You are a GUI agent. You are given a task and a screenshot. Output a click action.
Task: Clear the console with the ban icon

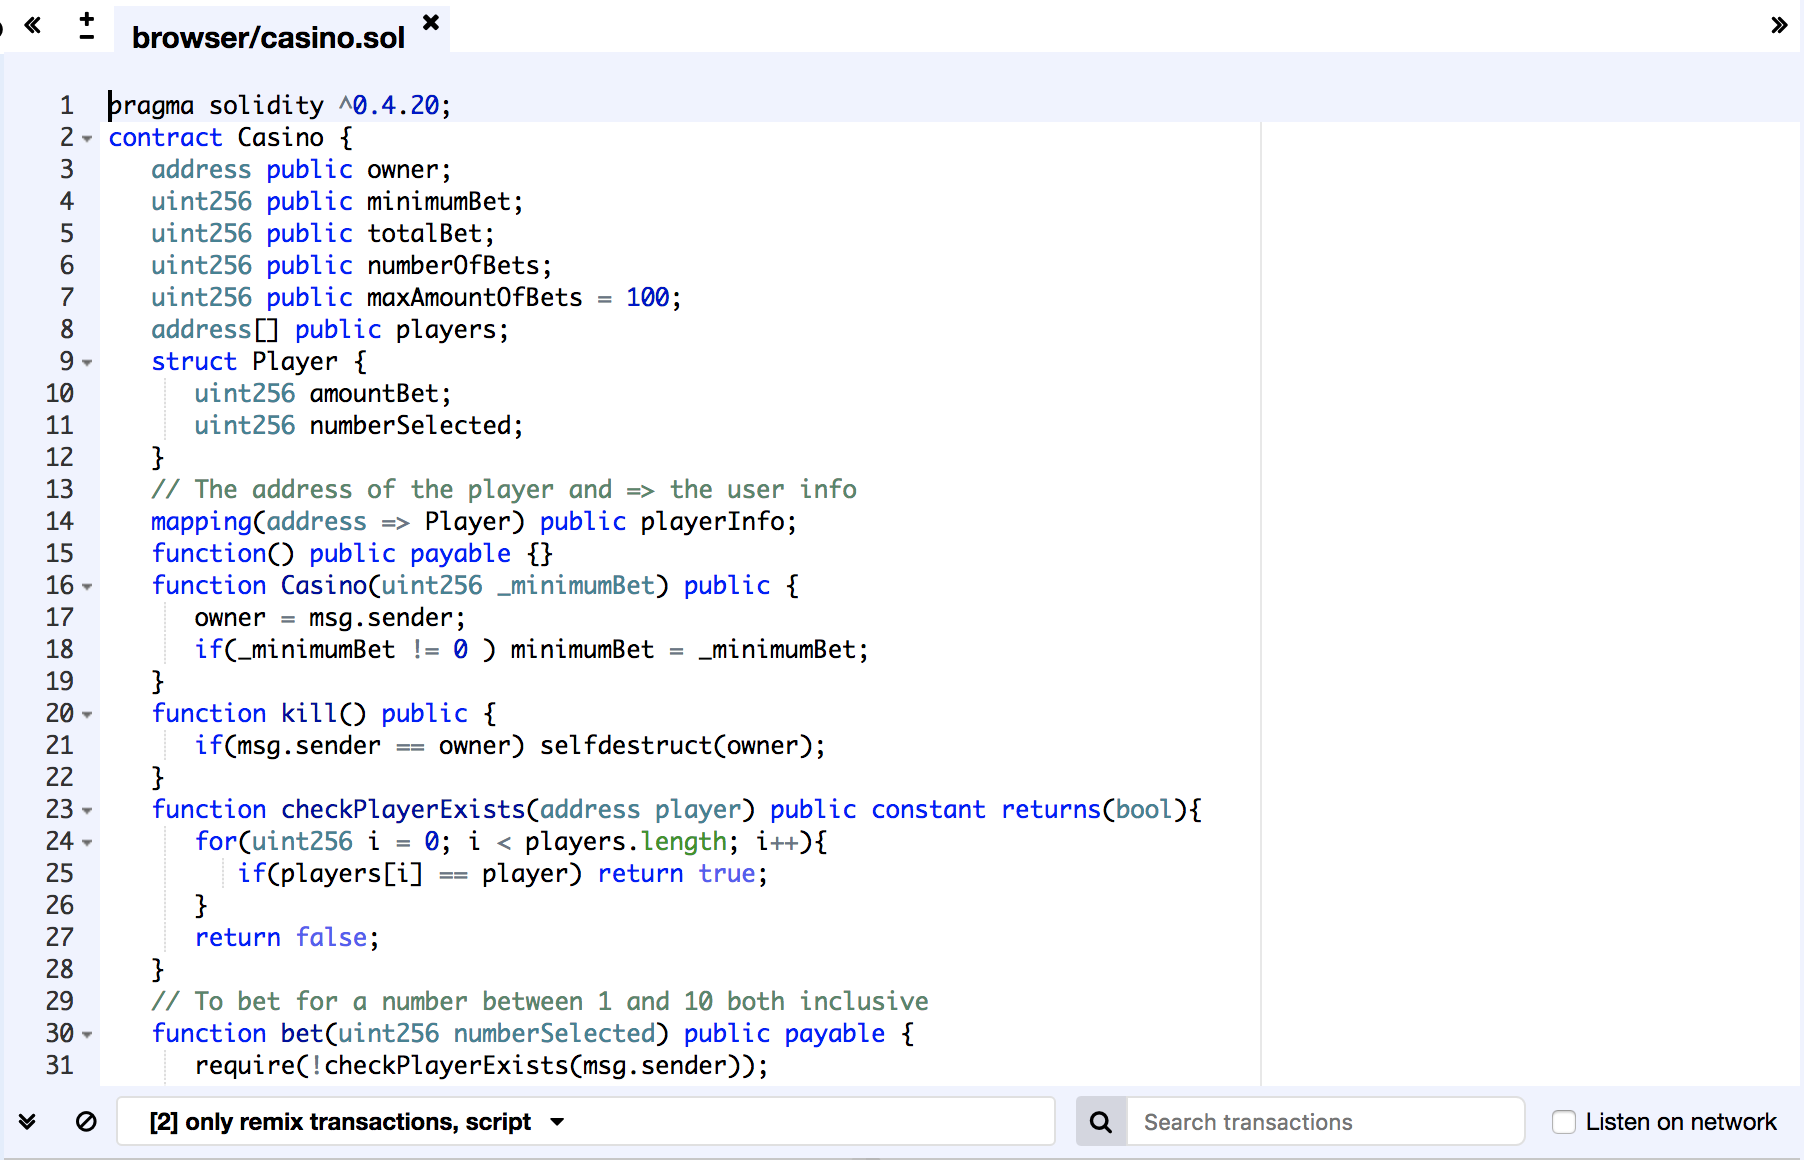pyautogui.click(x=86, y=1121)
